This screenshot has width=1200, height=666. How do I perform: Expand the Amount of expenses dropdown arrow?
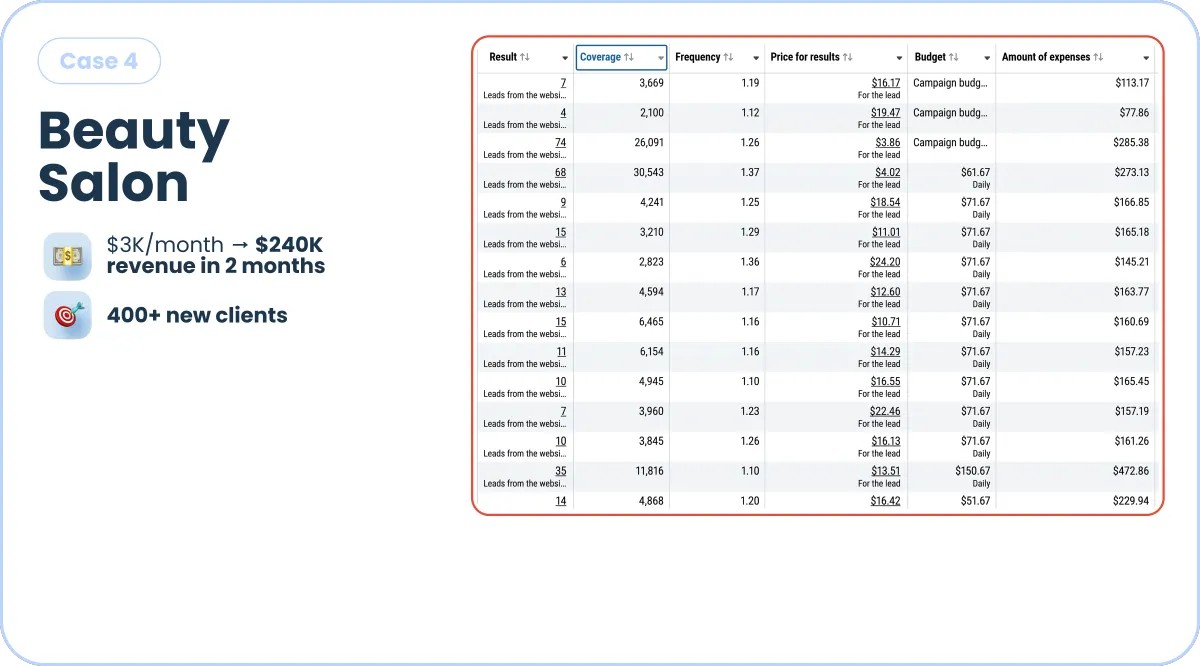tap(1147, 58)
